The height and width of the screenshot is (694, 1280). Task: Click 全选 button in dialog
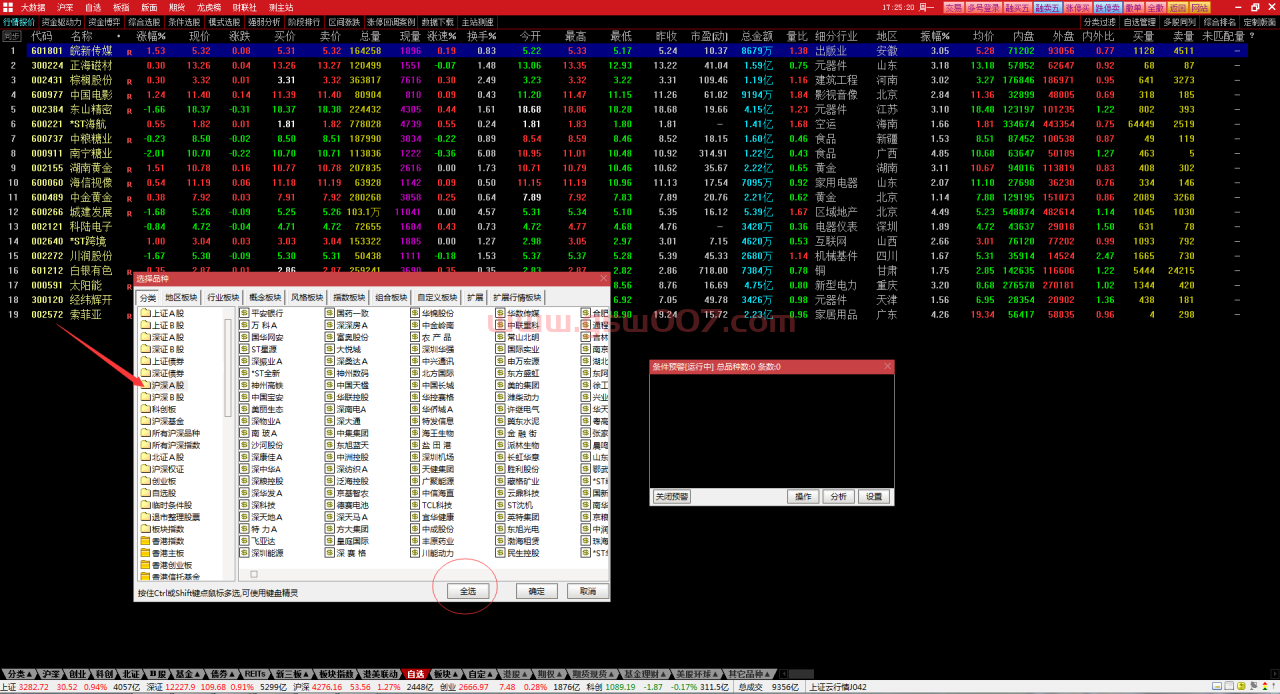pyautogui.click(x=467, y=591)
